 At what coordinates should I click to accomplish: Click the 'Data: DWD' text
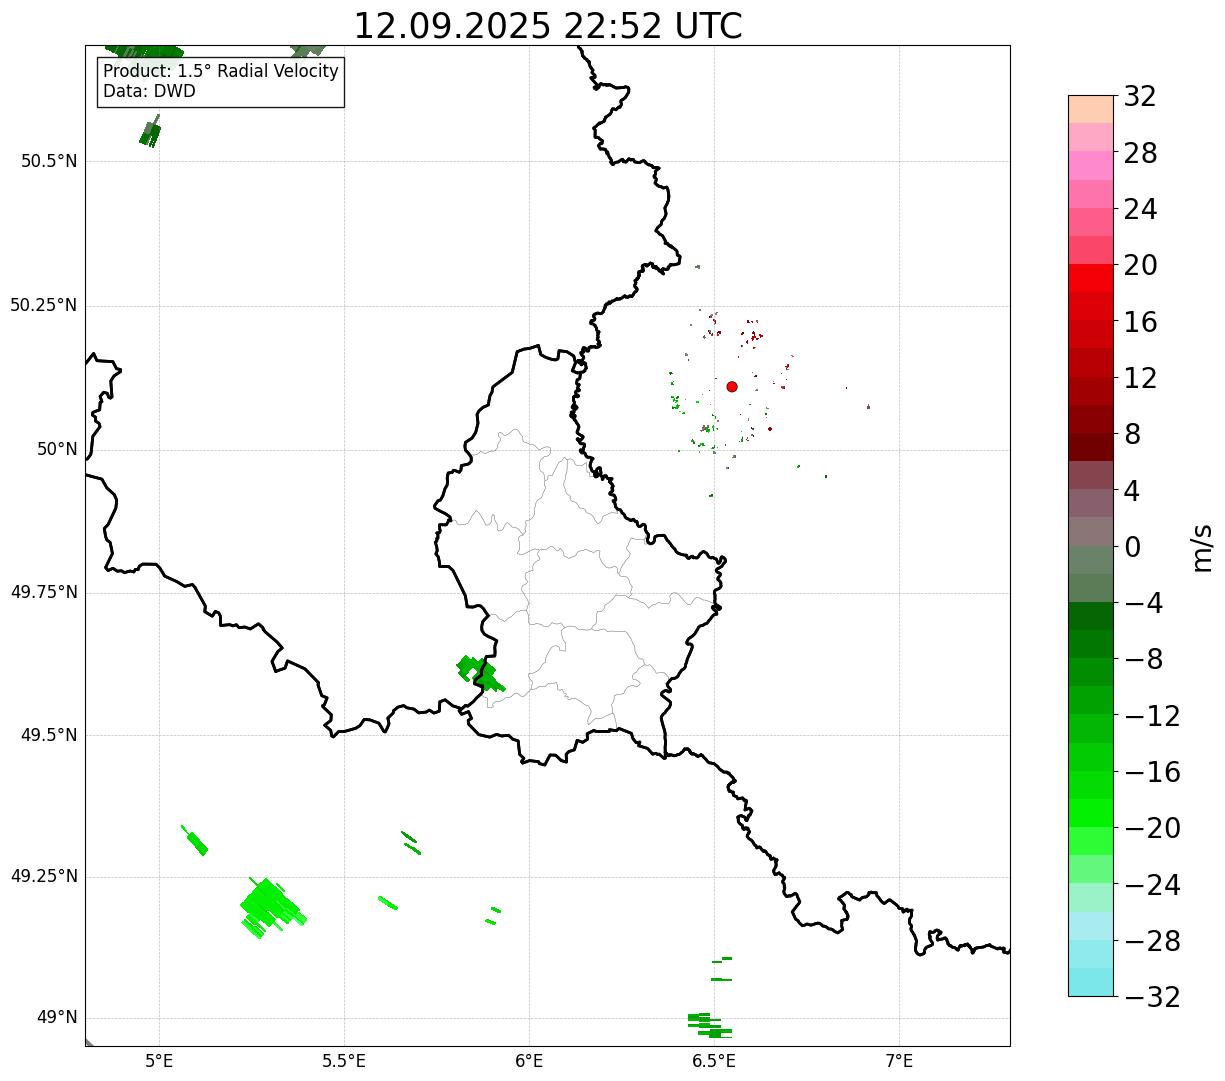pos(149,91)
